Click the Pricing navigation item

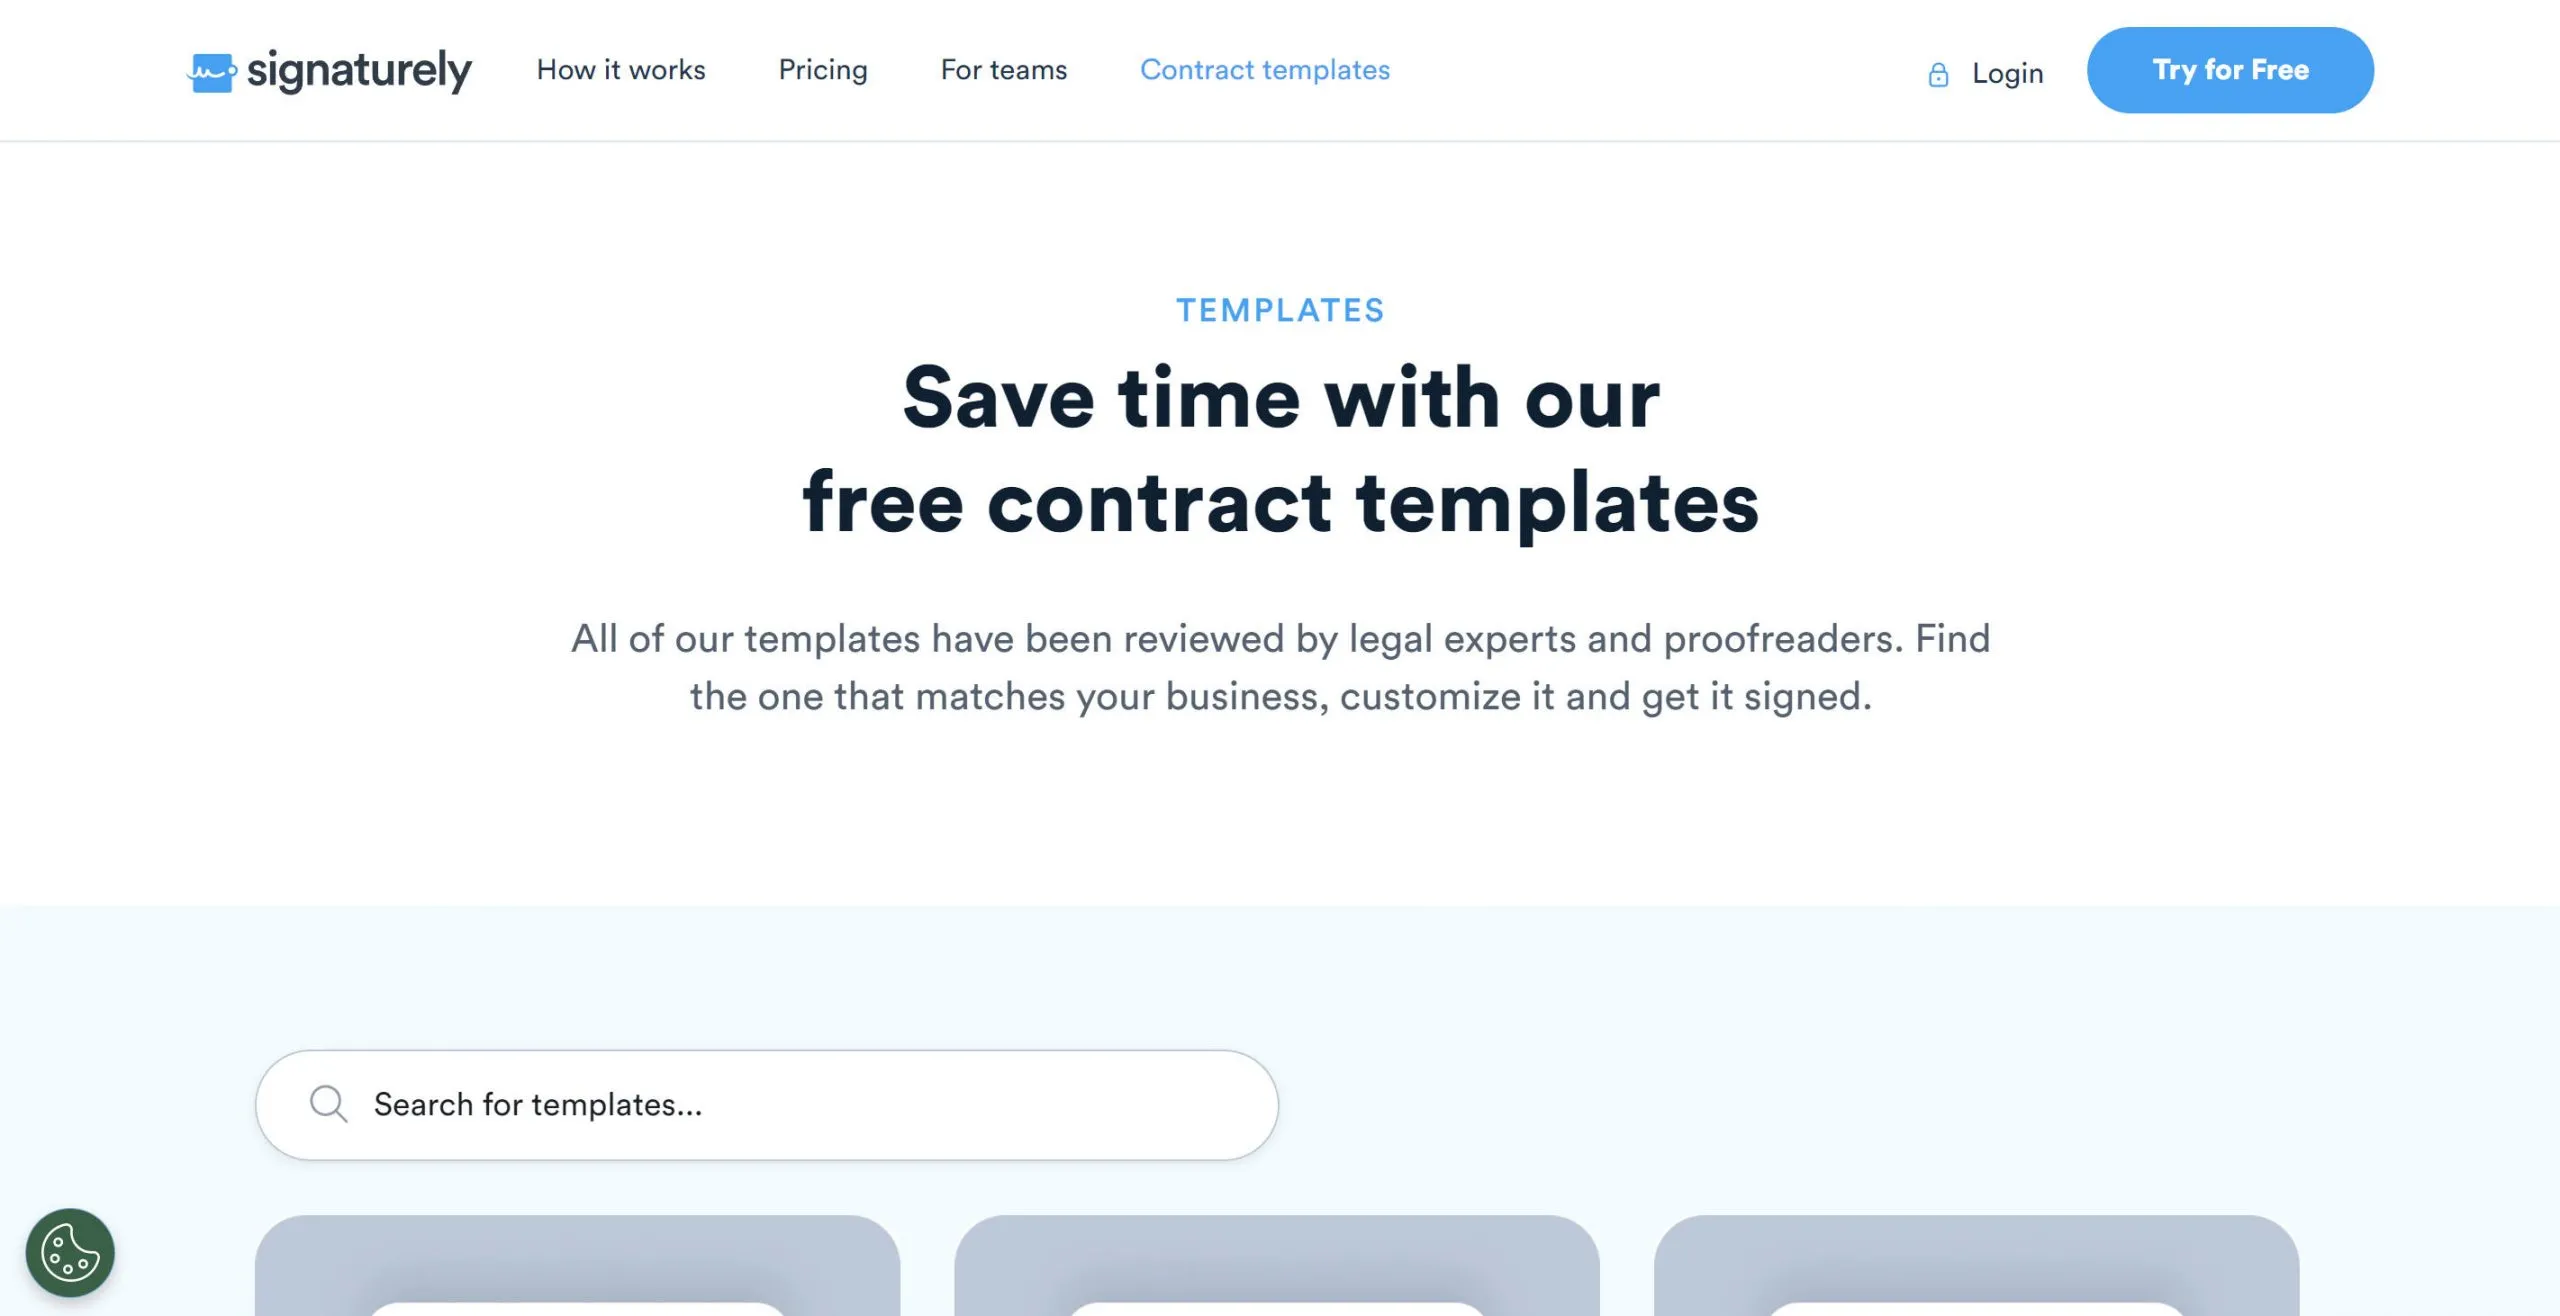coord(824,70)
